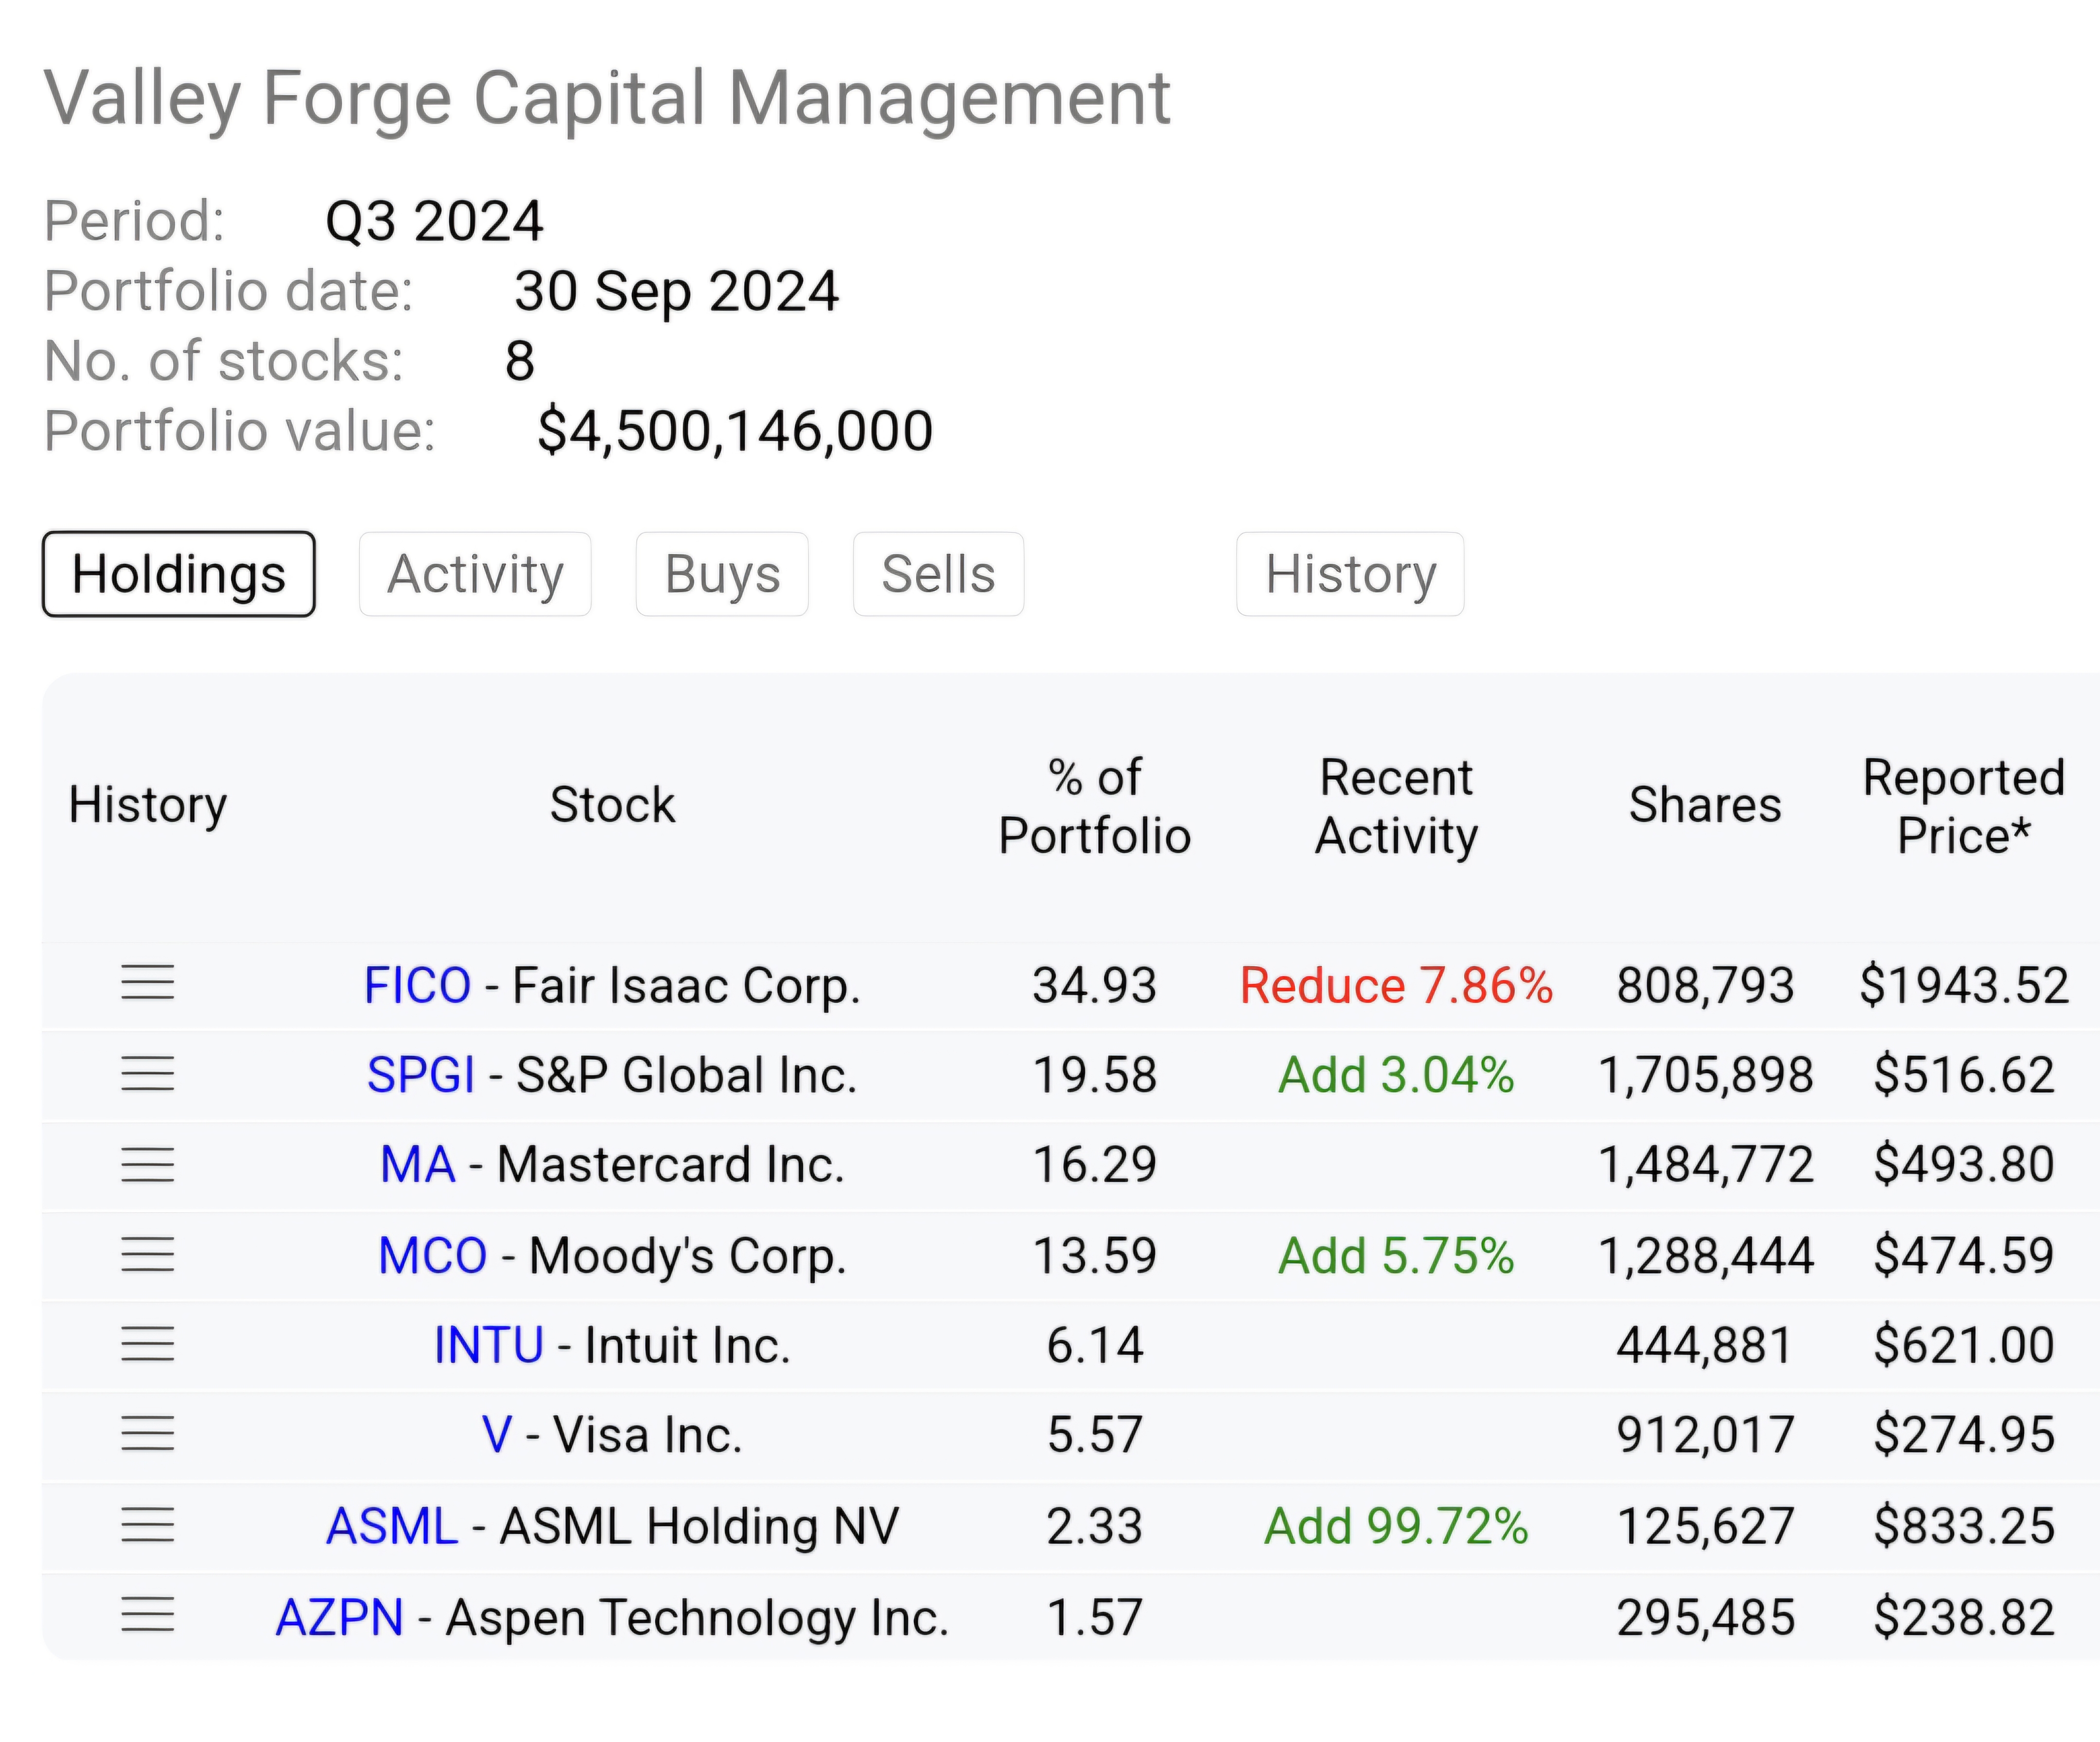Switch to the Activity tab

475,574
